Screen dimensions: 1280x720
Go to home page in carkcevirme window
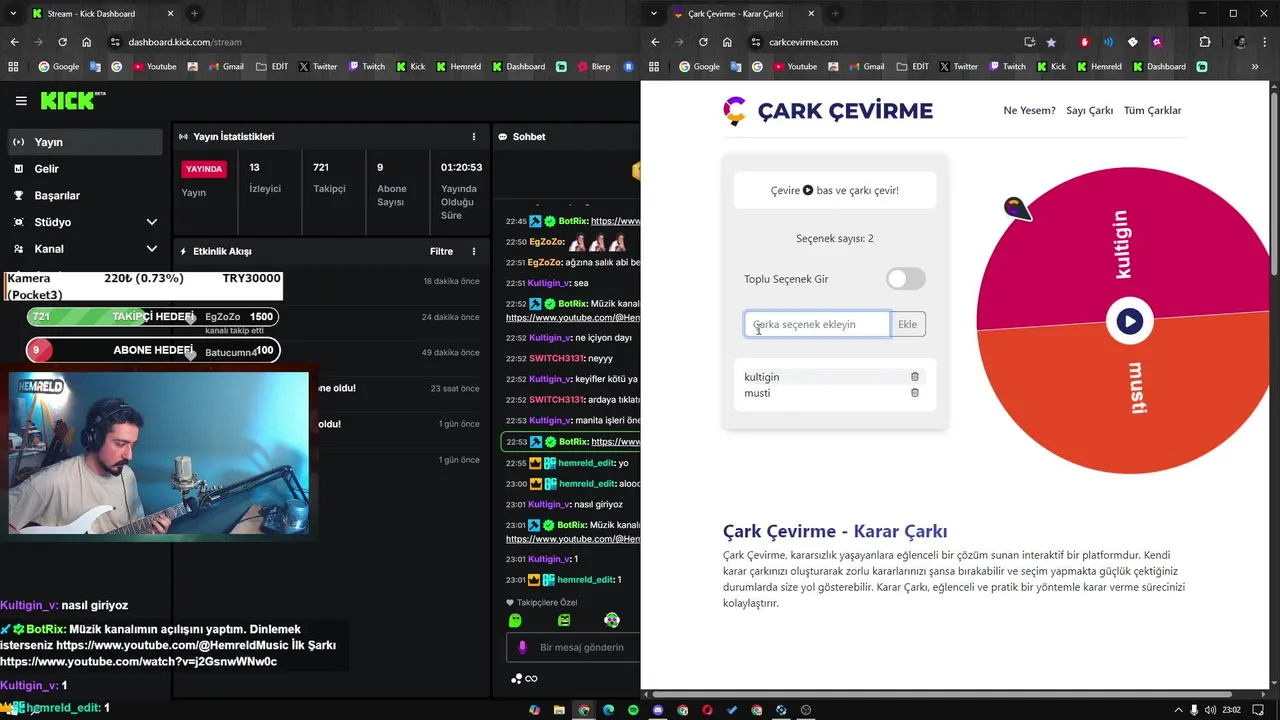pos(727,42)
